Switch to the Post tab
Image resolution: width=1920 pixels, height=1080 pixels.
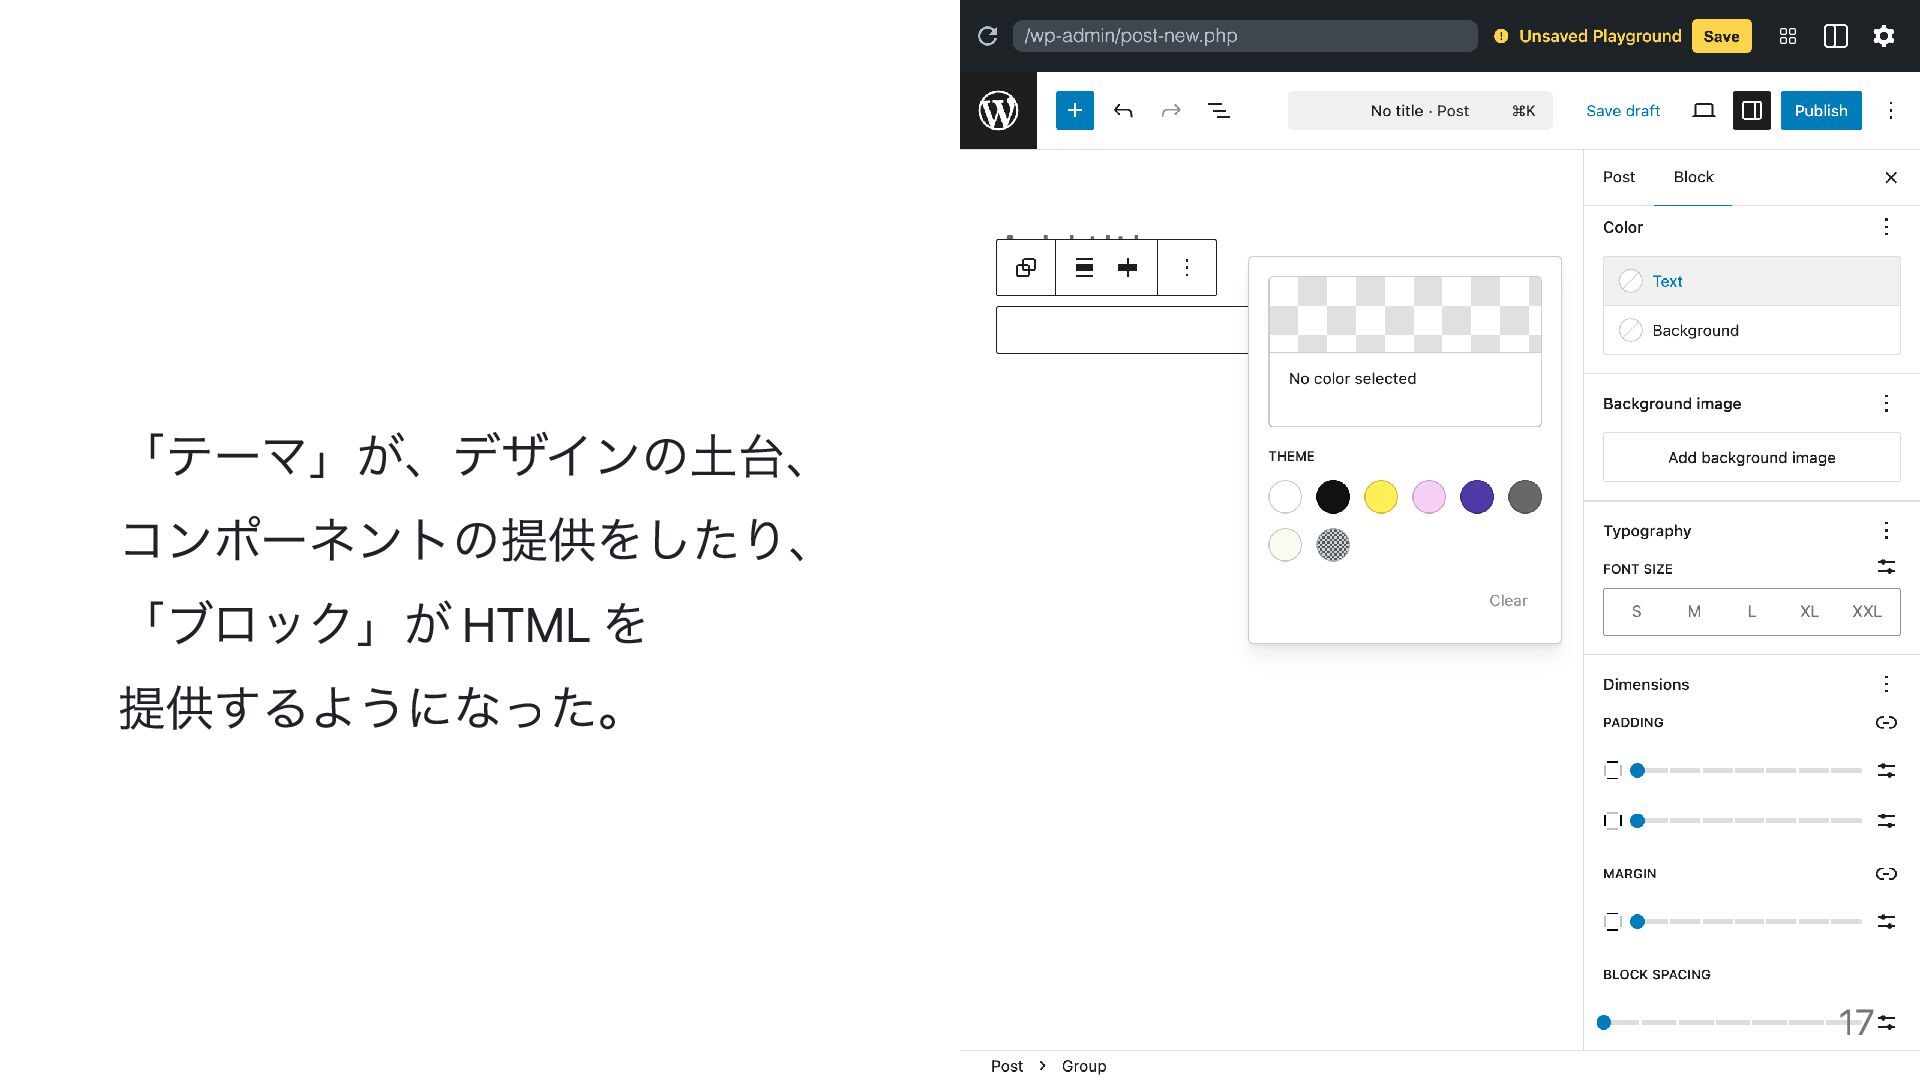(x=1618, y=177)
